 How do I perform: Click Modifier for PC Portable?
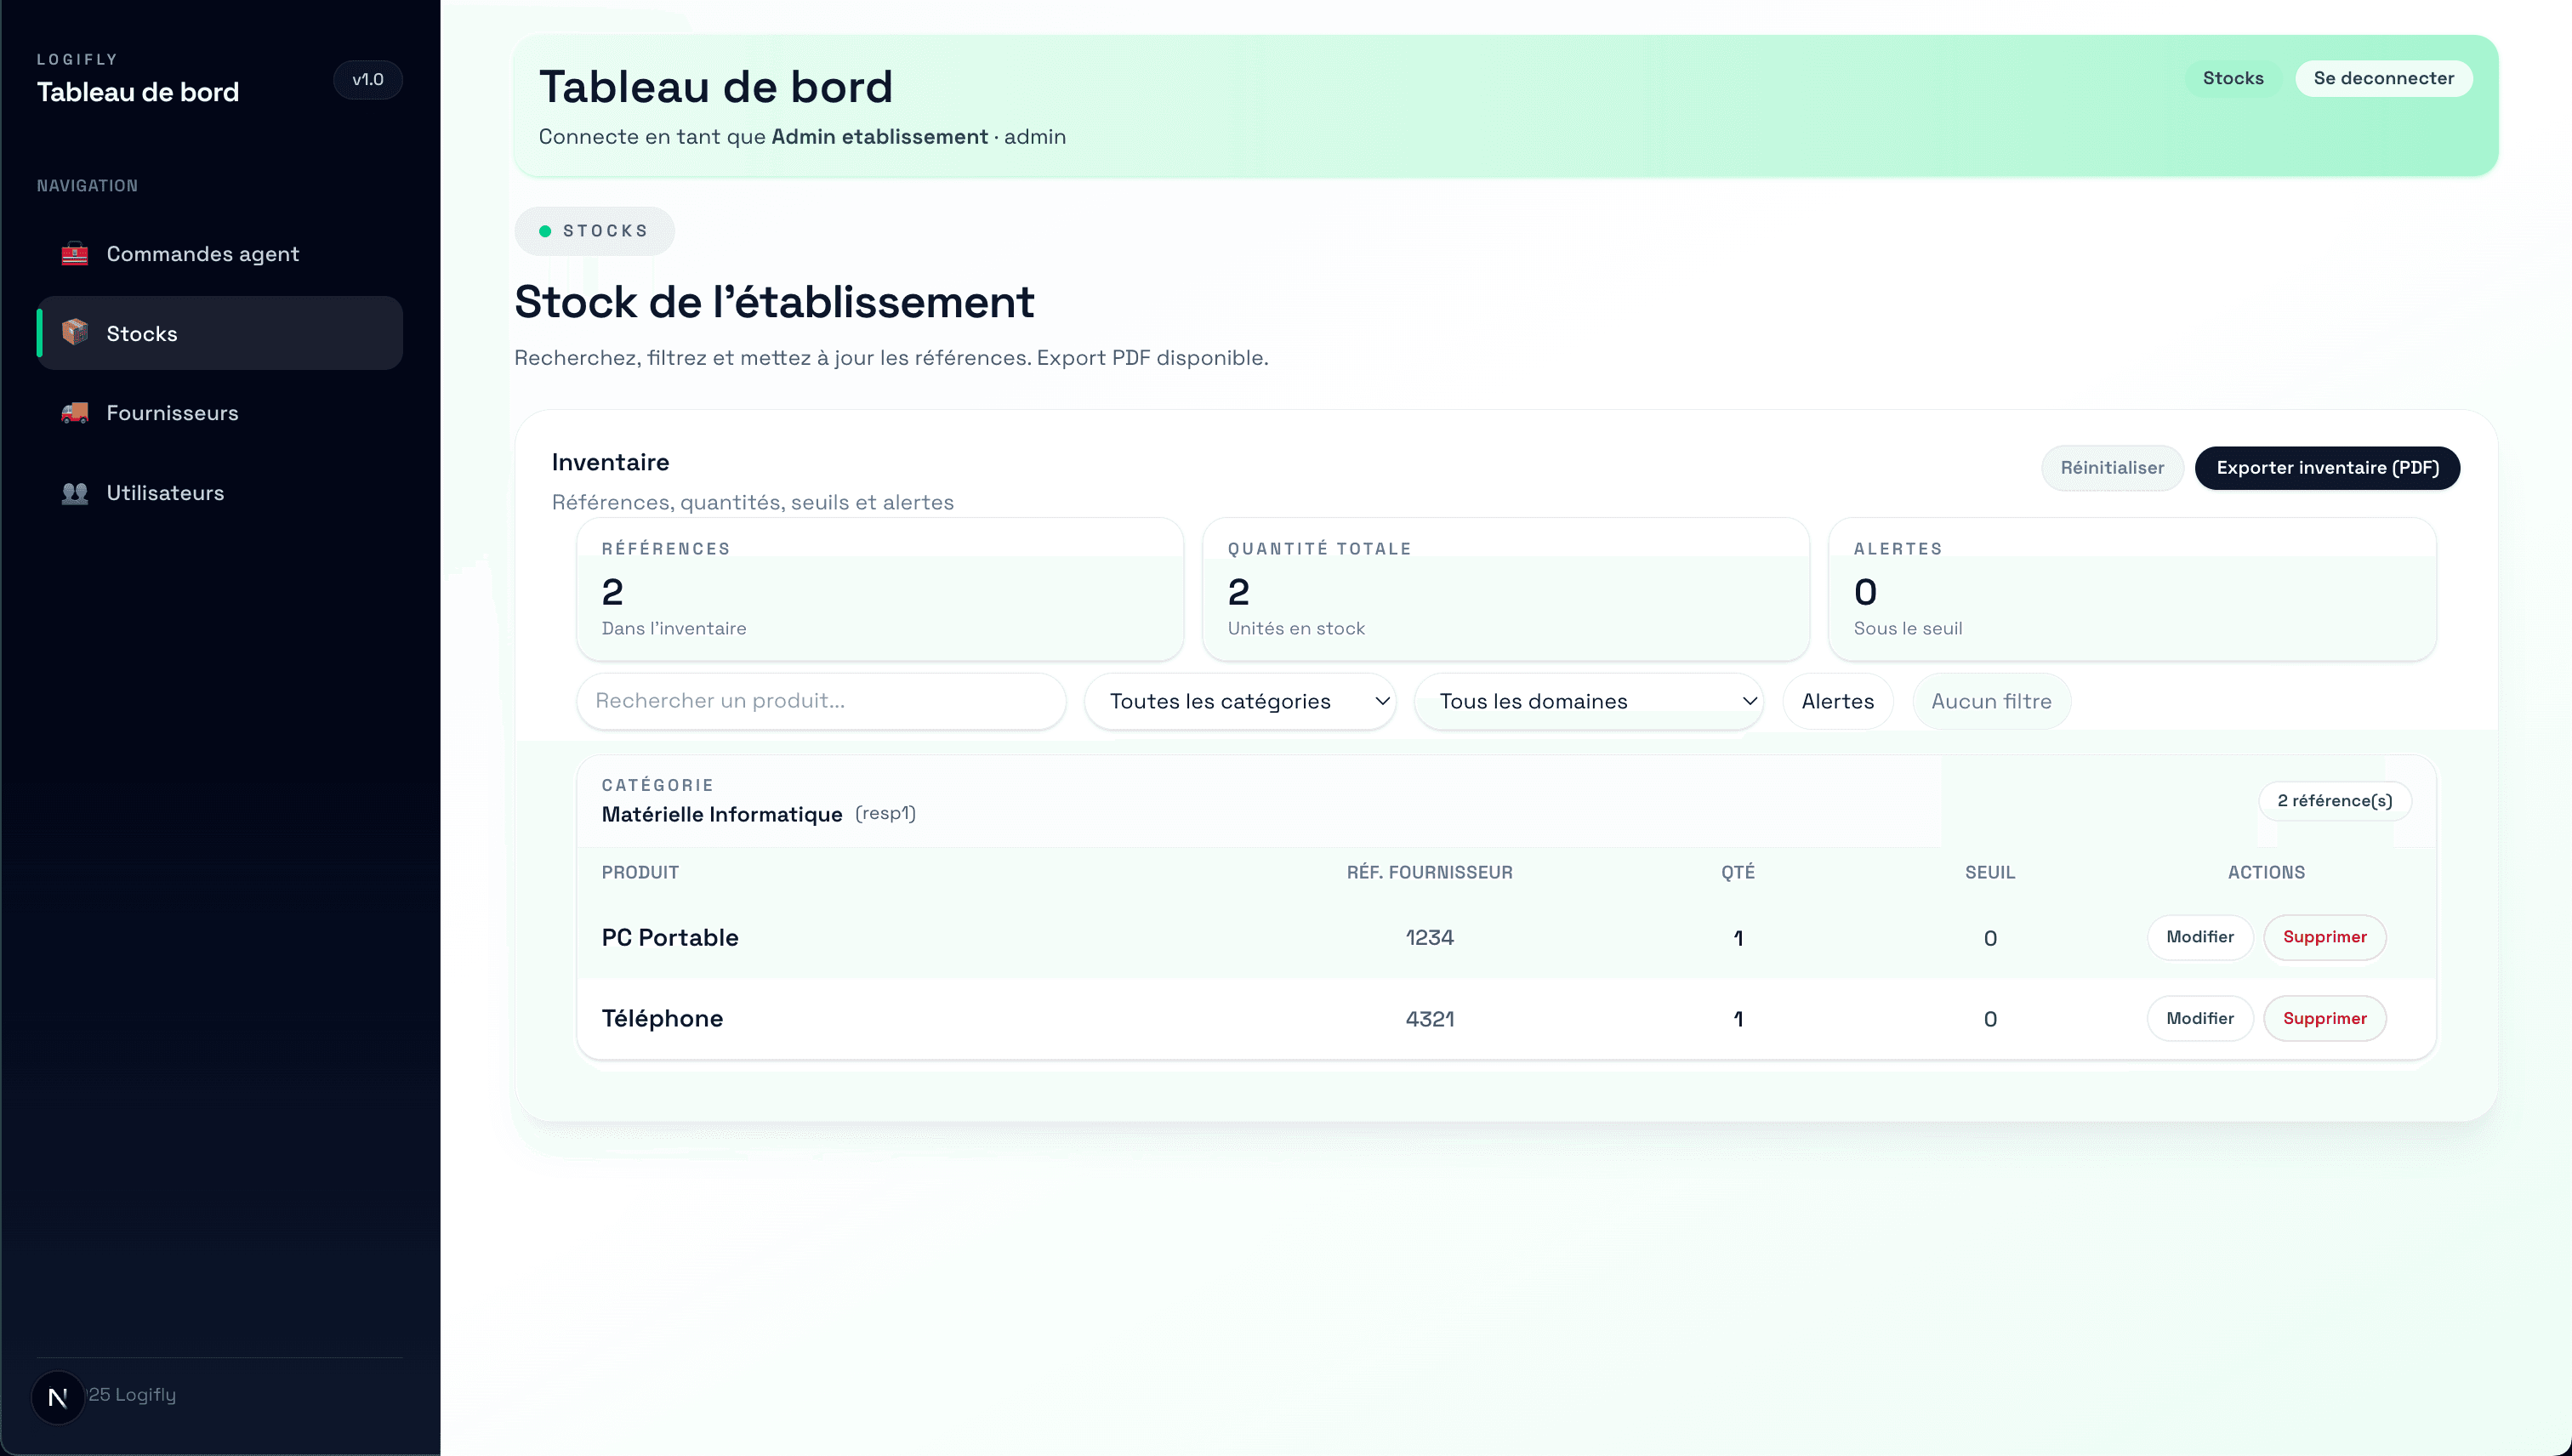2200,937
